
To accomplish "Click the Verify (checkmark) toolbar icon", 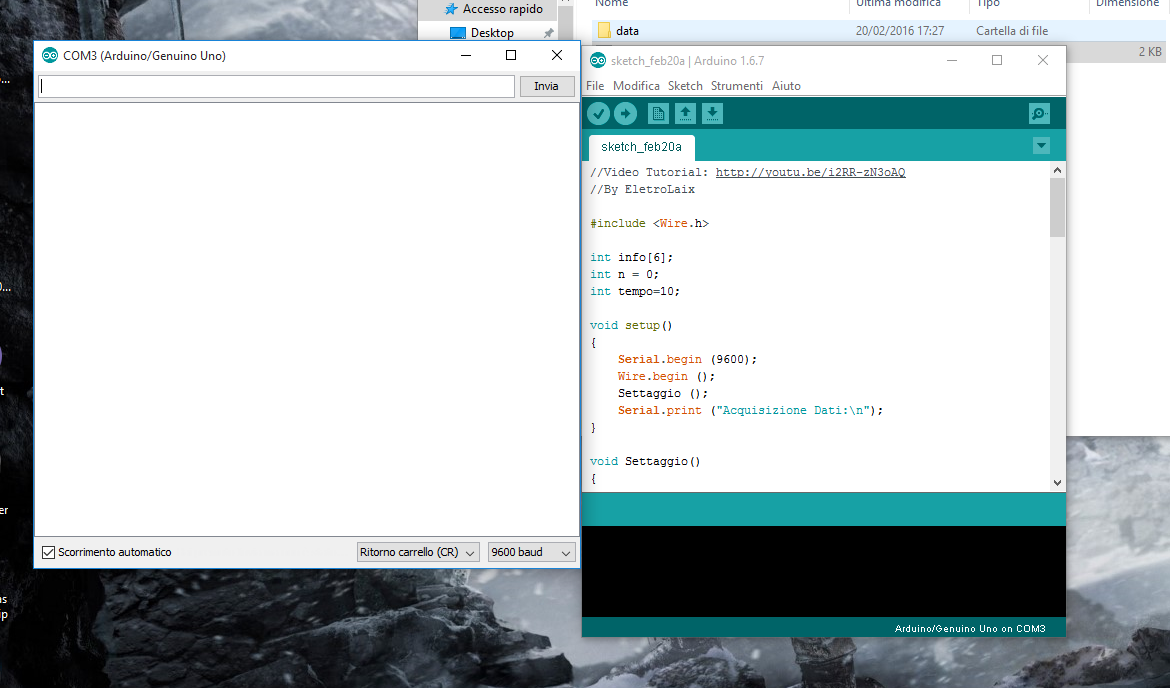I will click(598, 113).
